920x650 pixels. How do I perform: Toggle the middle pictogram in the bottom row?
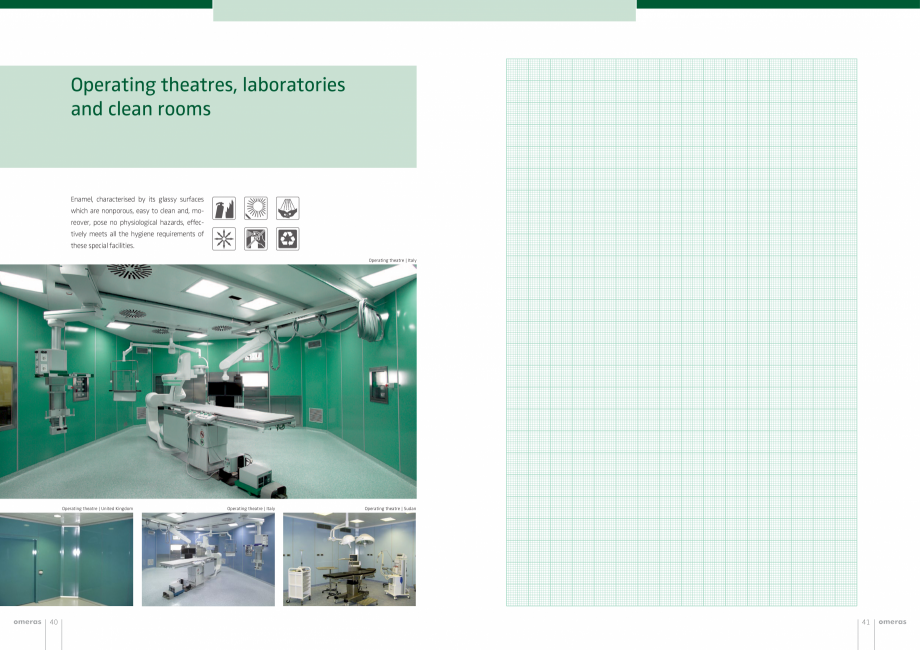254,238
